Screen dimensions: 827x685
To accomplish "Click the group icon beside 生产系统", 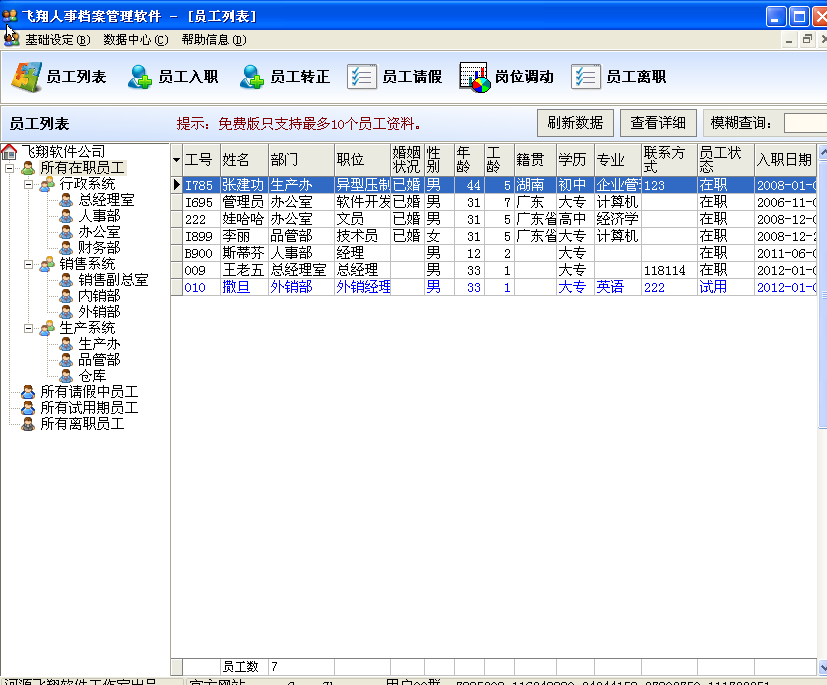I will point(47,328).
